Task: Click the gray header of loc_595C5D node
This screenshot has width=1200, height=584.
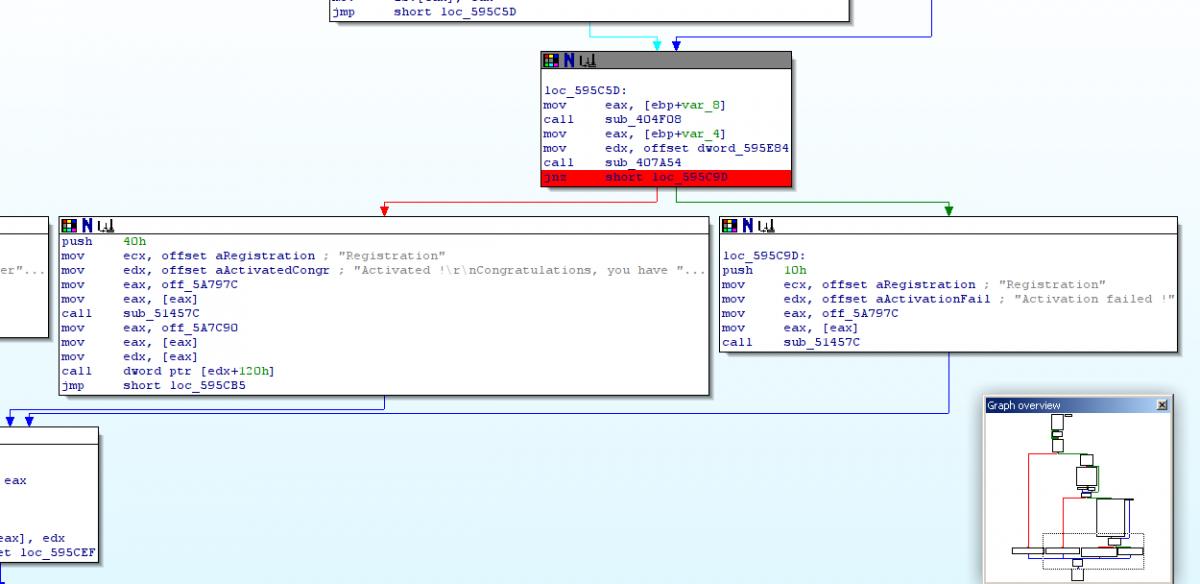Action: tap(667, 61)
